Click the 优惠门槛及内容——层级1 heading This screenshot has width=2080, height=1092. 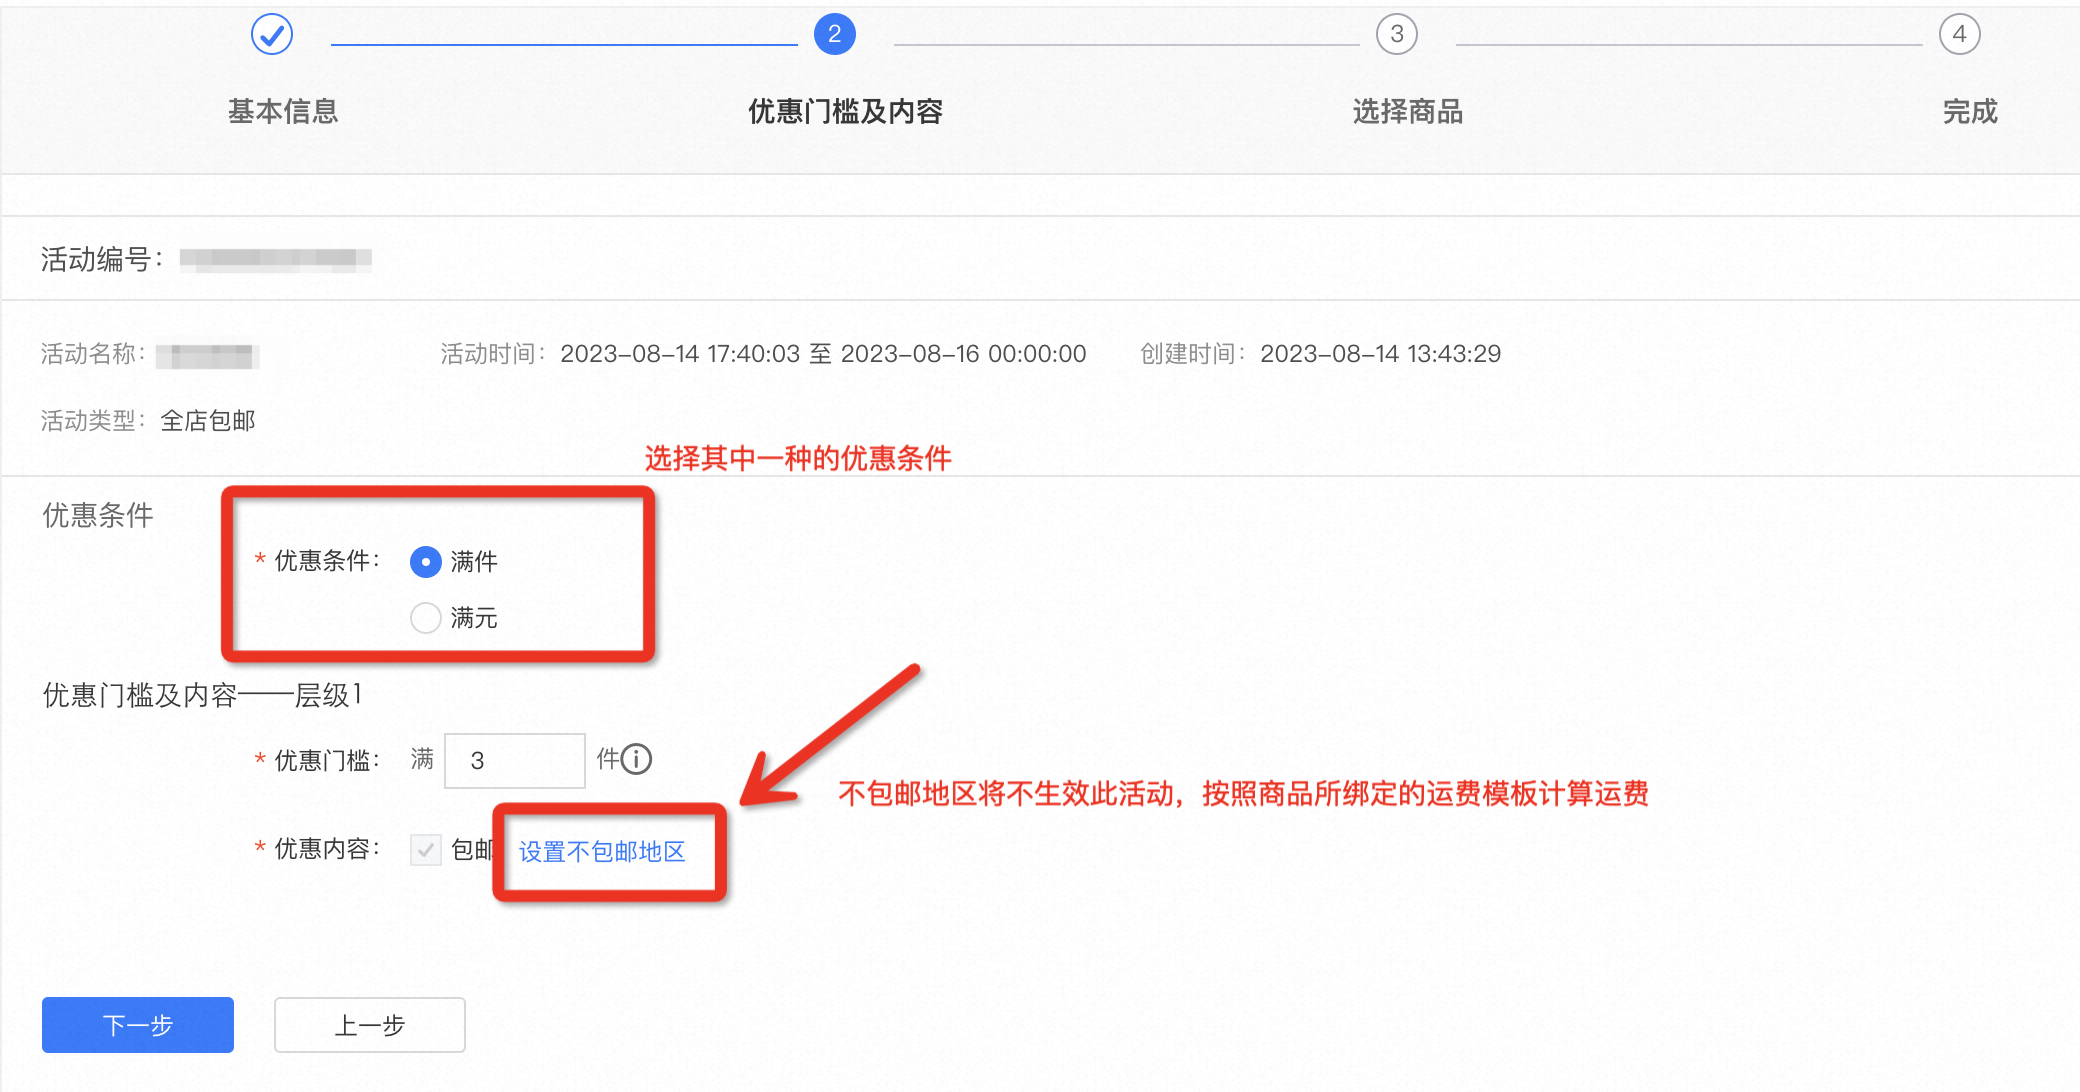[202, 695]
